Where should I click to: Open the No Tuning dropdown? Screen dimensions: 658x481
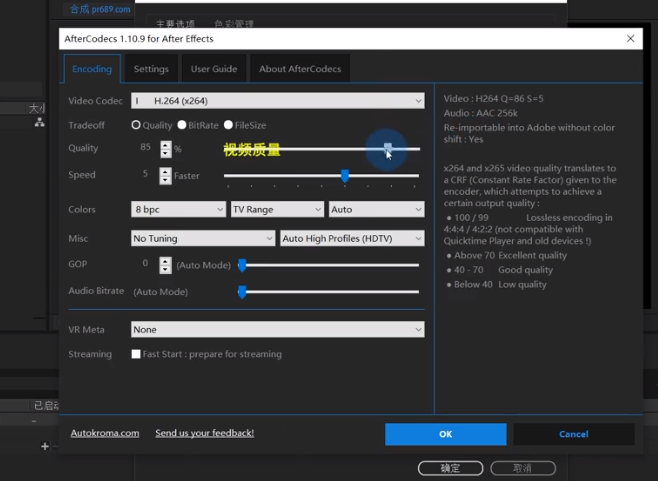pyautogui.click(x=203, y=238)
